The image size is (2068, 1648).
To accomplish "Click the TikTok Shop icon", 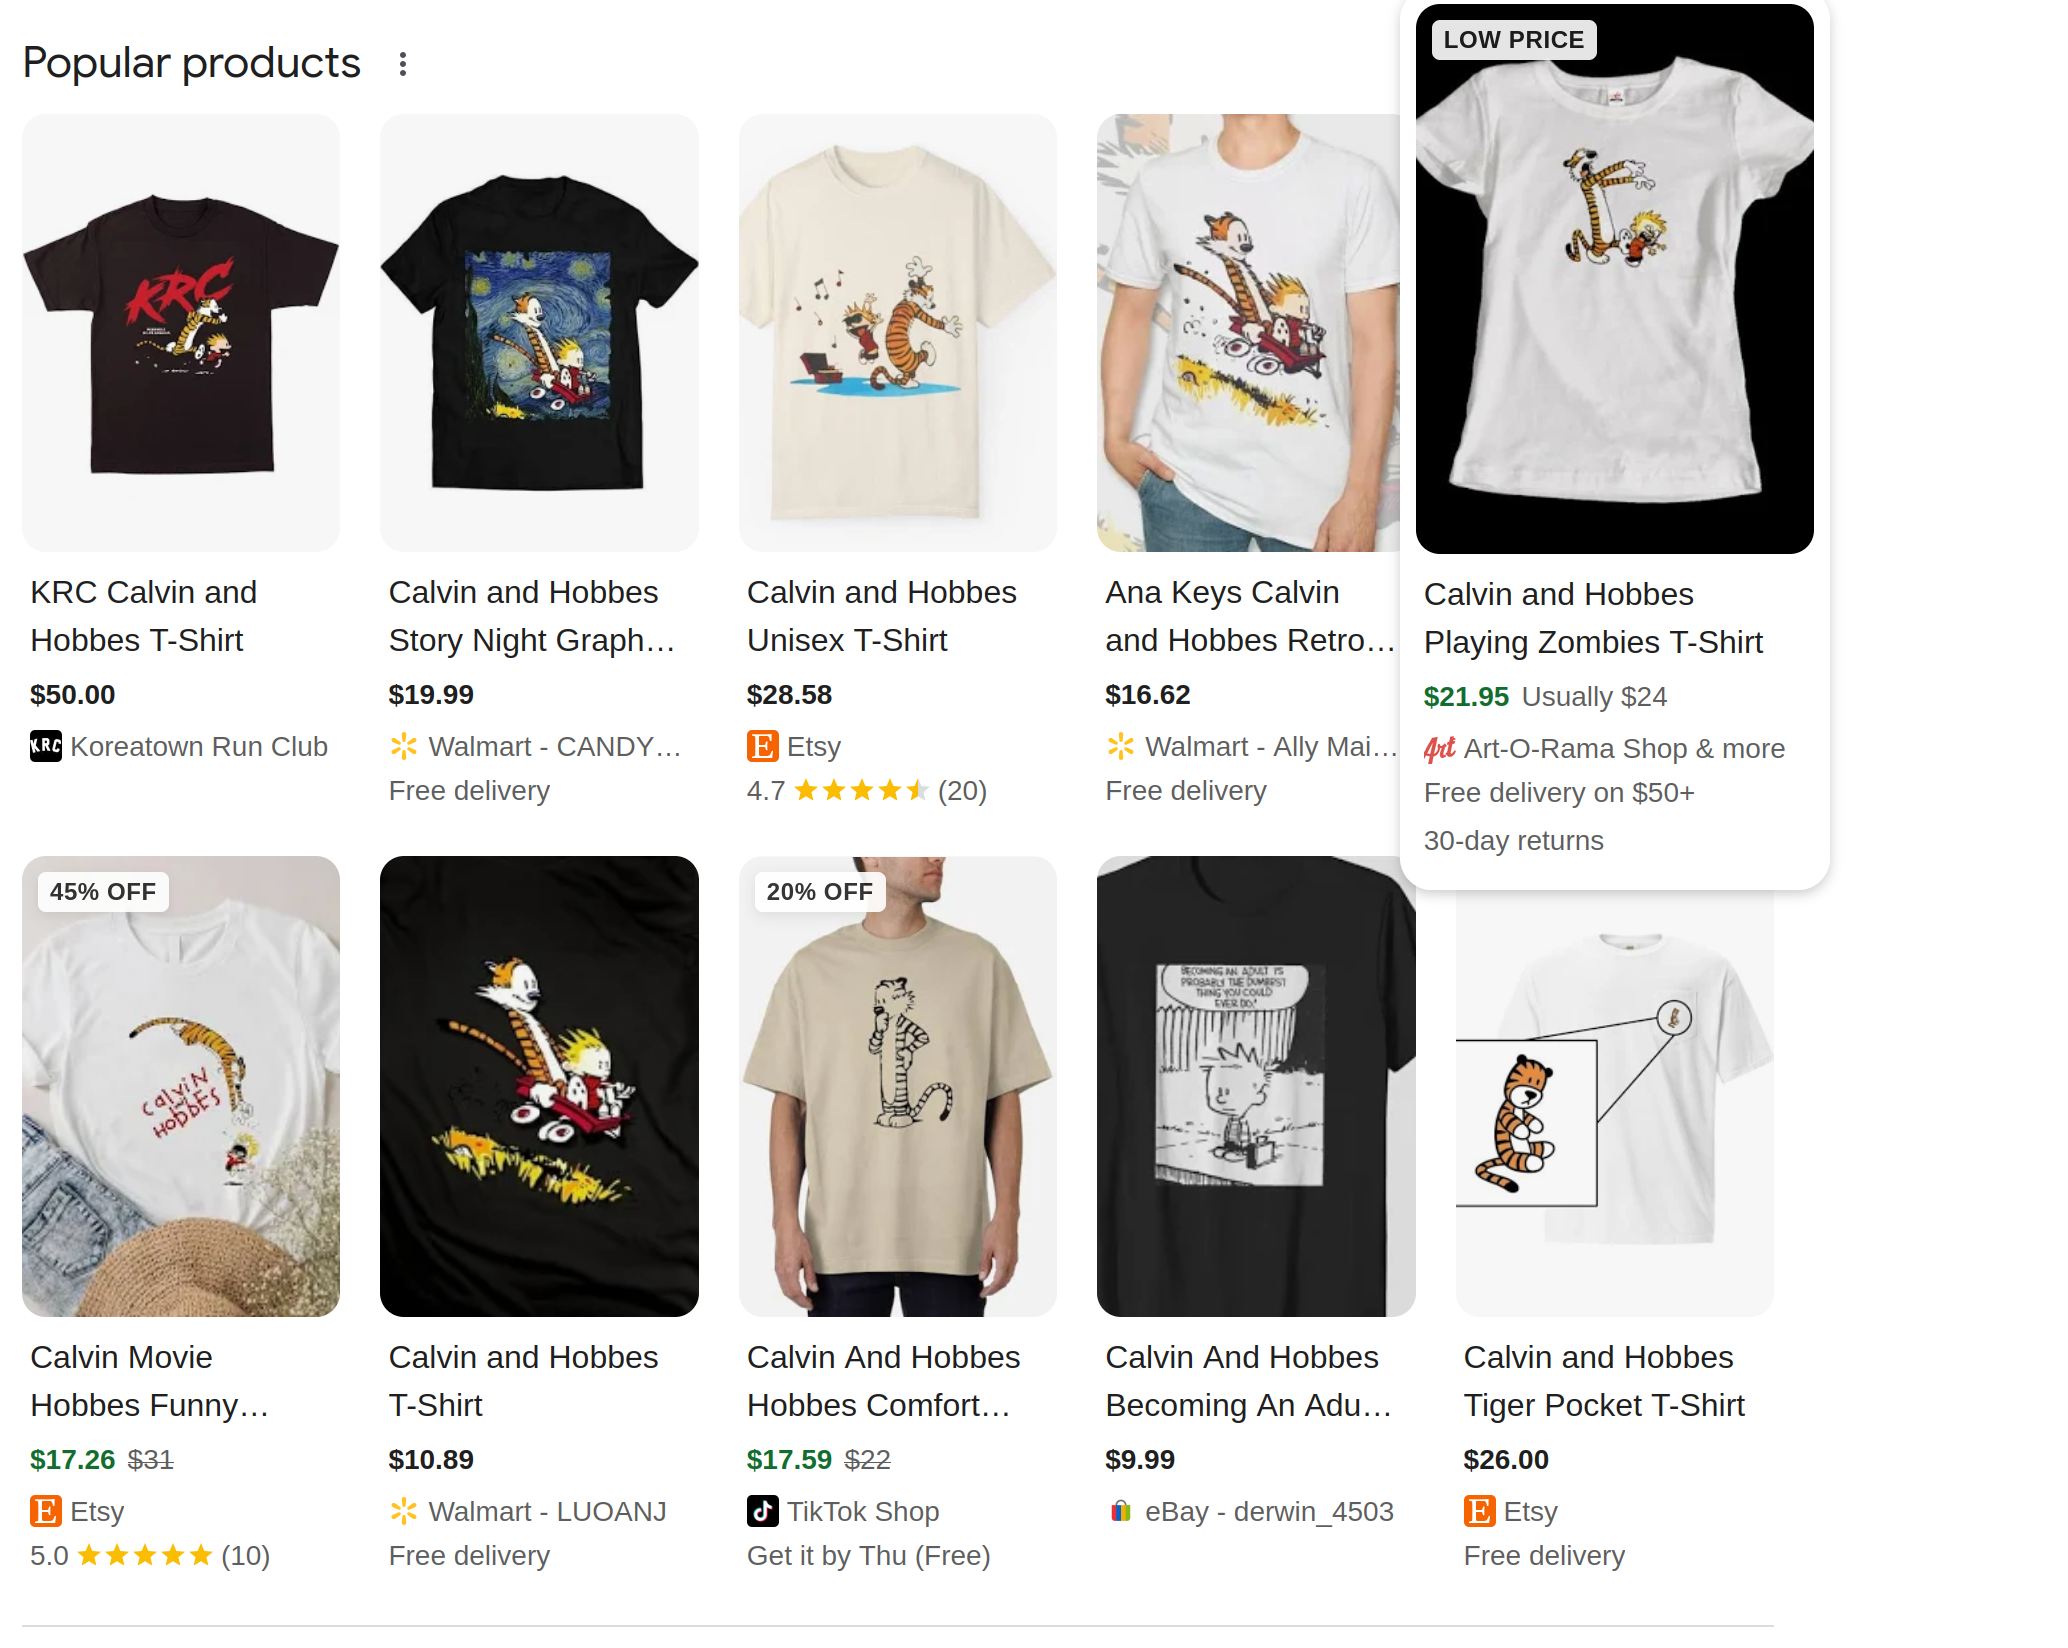I will pos(762,1511).
